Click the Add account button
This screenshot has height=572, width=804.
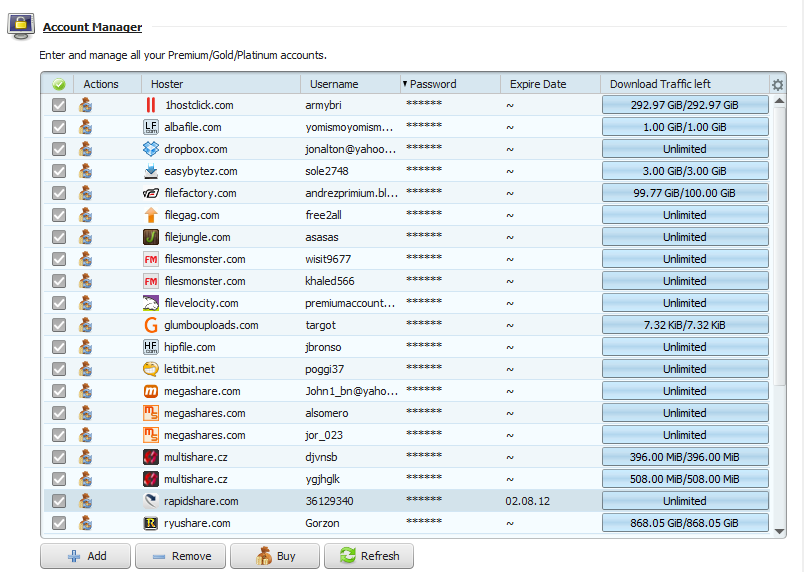86,556
